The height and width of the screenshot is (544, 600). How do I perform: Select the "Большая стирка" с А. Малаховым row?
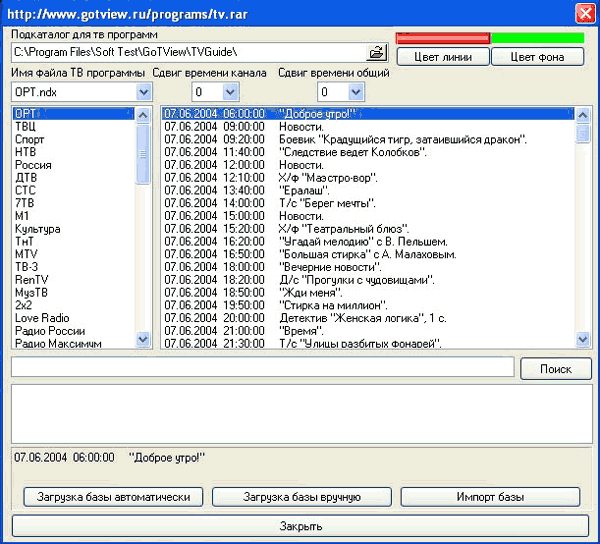pos(368,254)
